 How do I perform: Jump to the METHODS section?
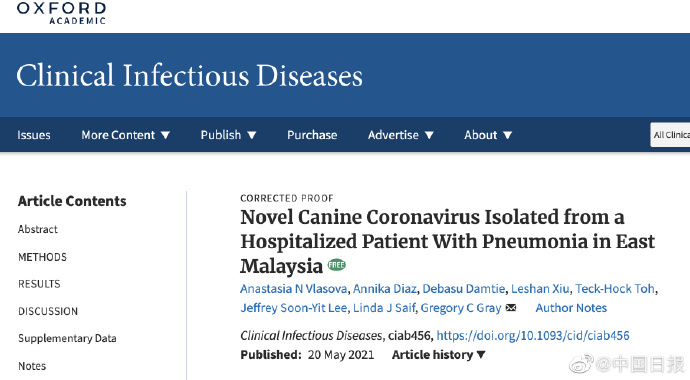pos(42,257)
